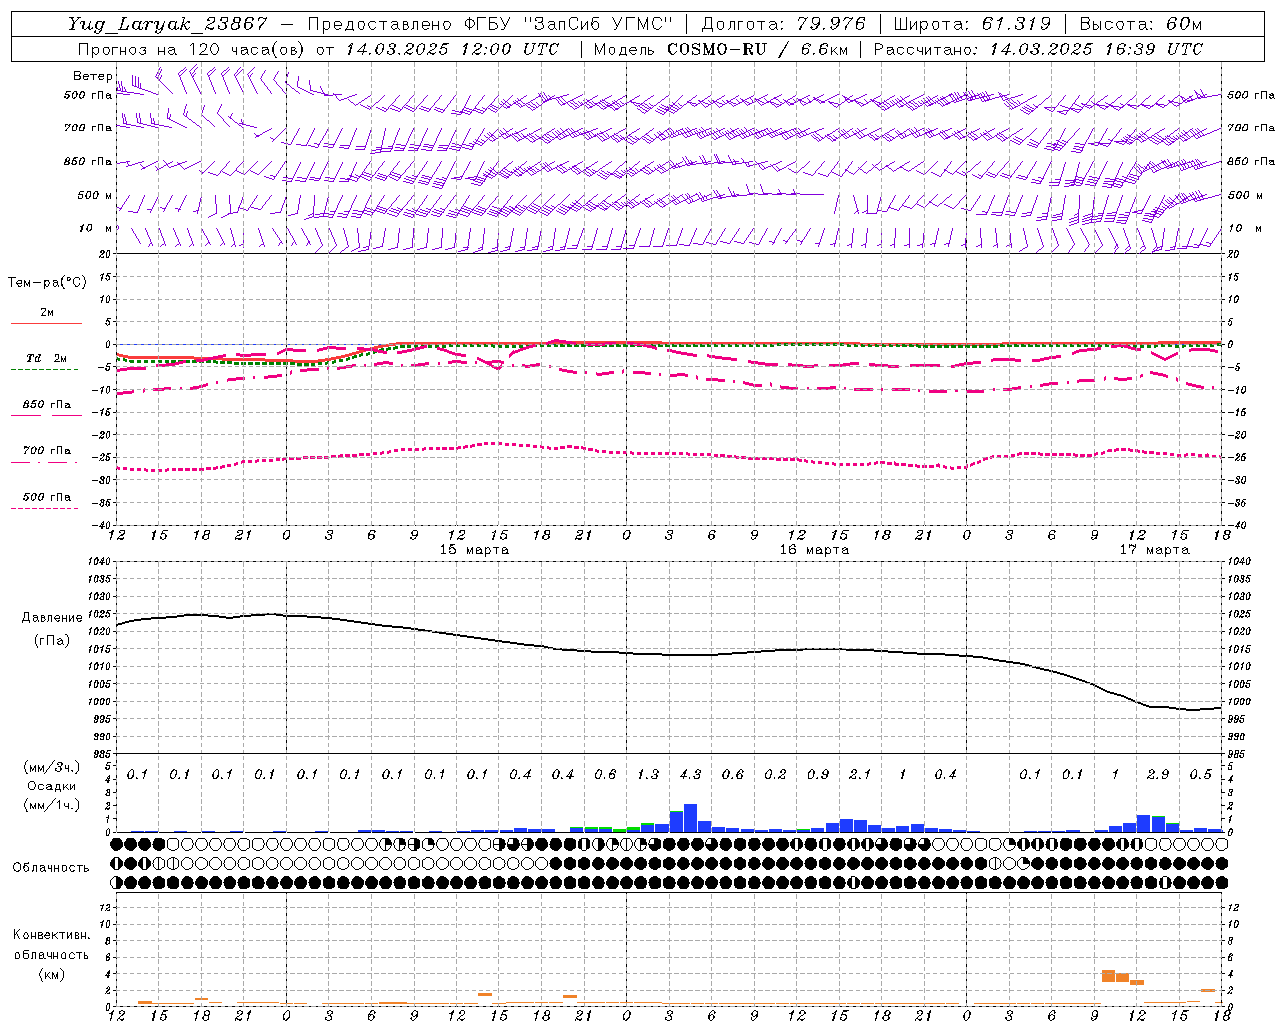Click the Td 2м dew point legend
Image resolution: width=1280 pixels, height=1024 pixels.
46,363
